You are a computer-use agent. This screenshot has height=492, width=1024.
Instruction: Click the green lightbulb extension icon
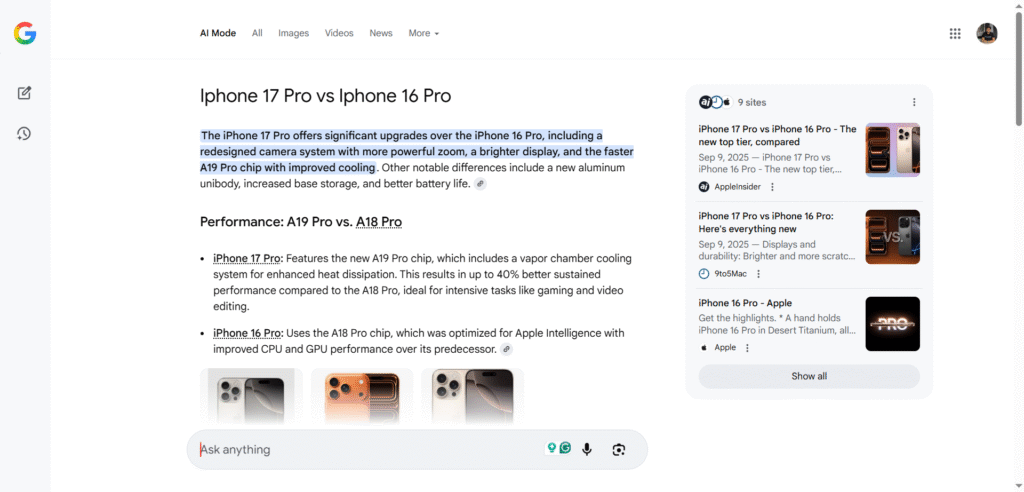(x=552, y=448)
